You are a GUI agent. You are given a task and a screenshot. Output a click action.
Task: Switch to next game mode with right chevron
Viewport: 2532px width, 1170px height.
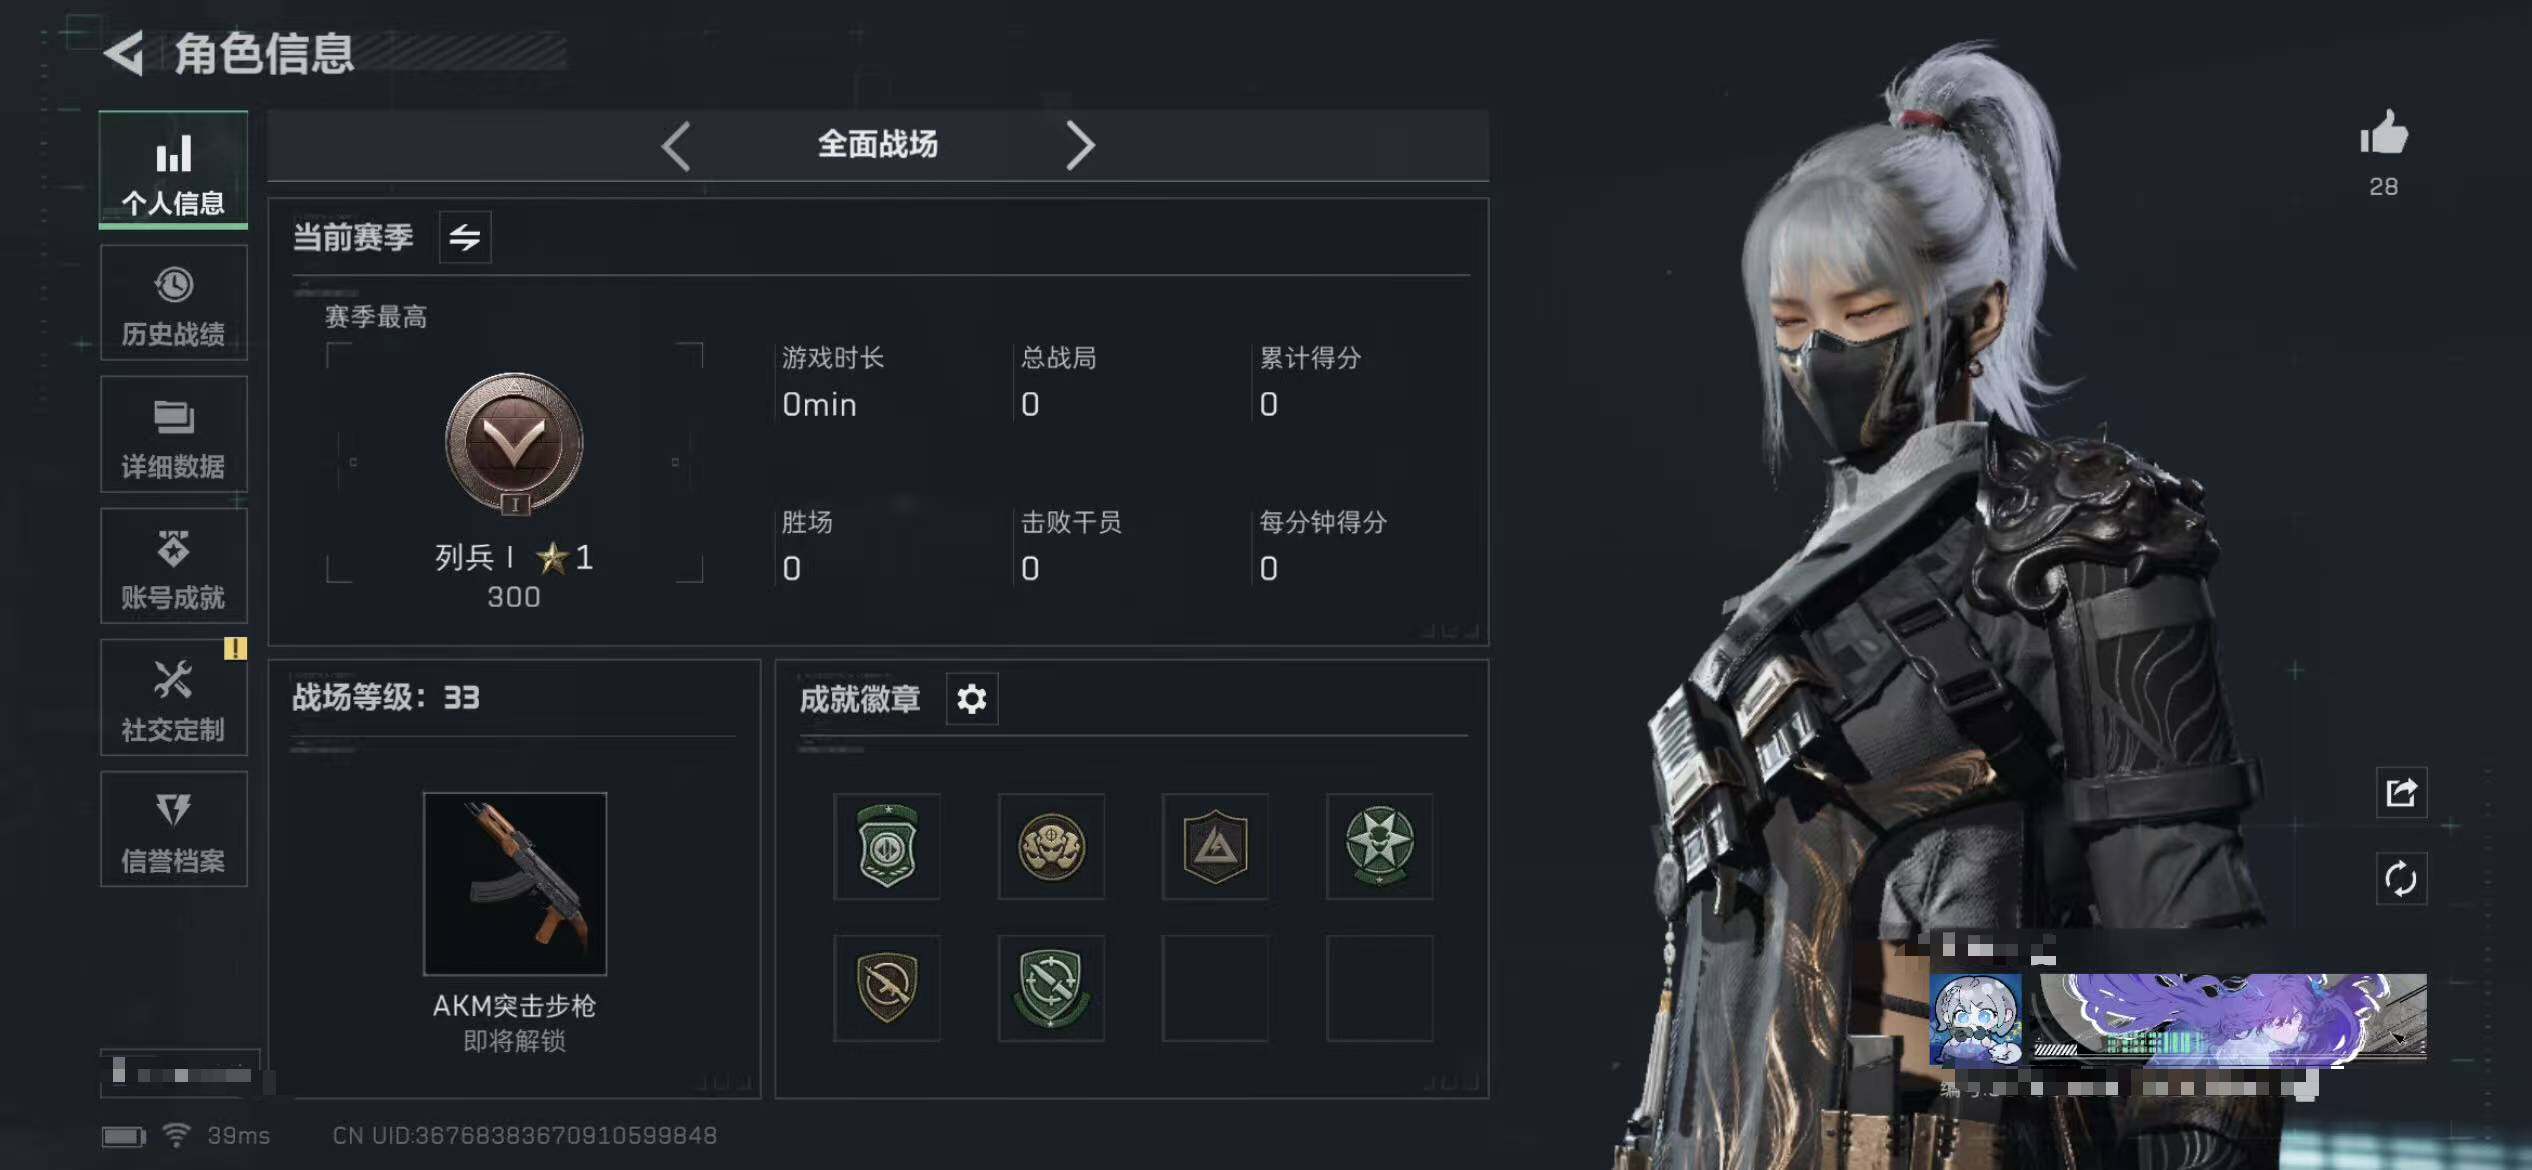[x=1080, y=146]
